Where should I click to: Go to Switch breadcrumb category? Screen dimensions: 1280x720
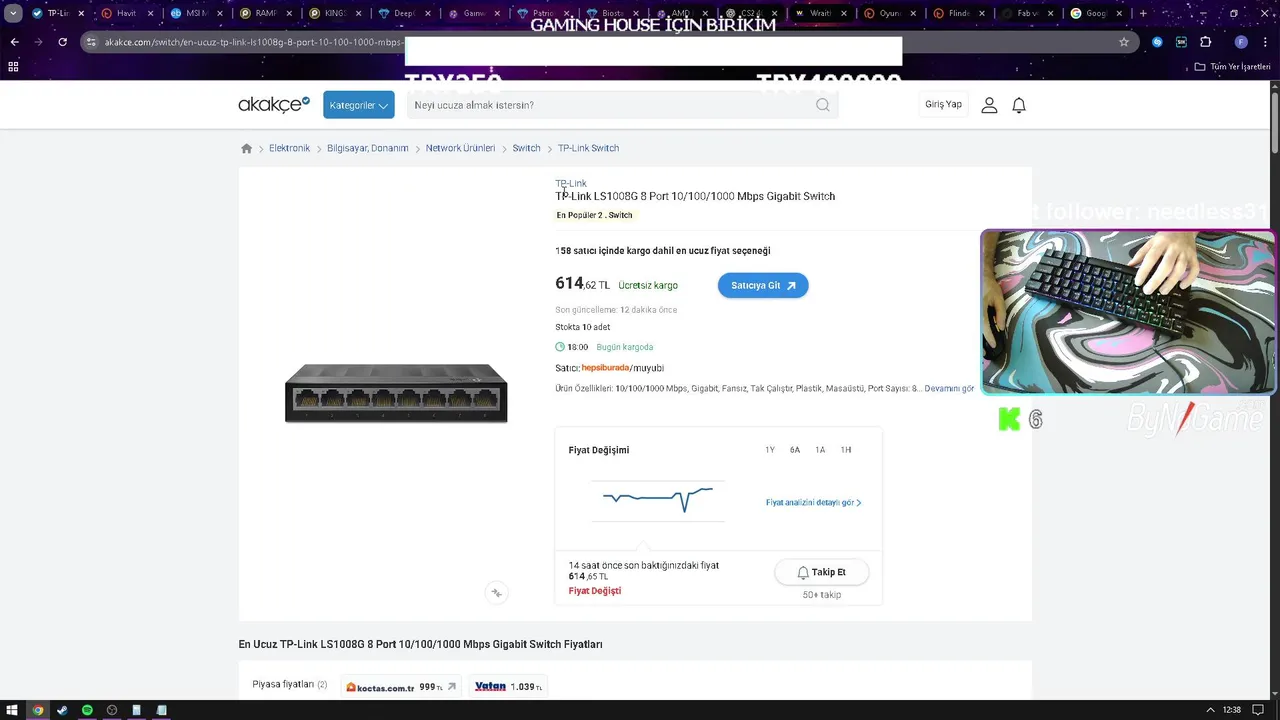(x=526, y=148)
